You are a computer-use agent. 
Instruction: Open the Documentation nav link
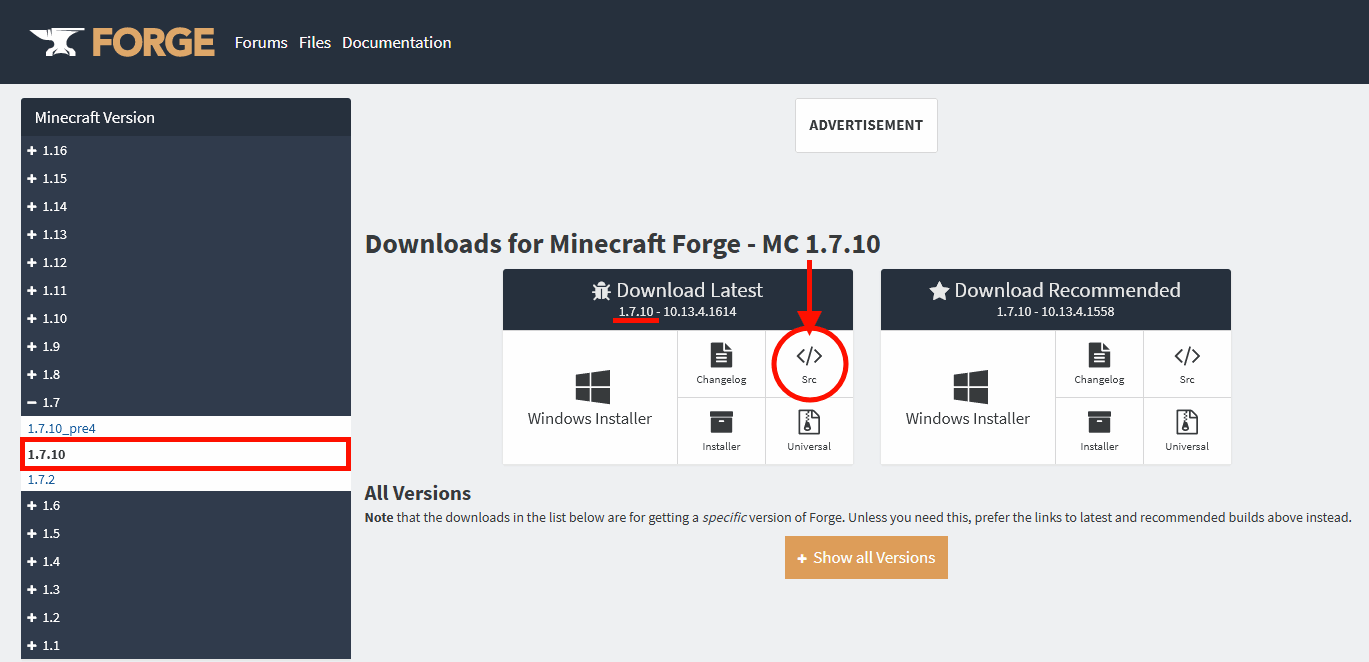[397, 43]
